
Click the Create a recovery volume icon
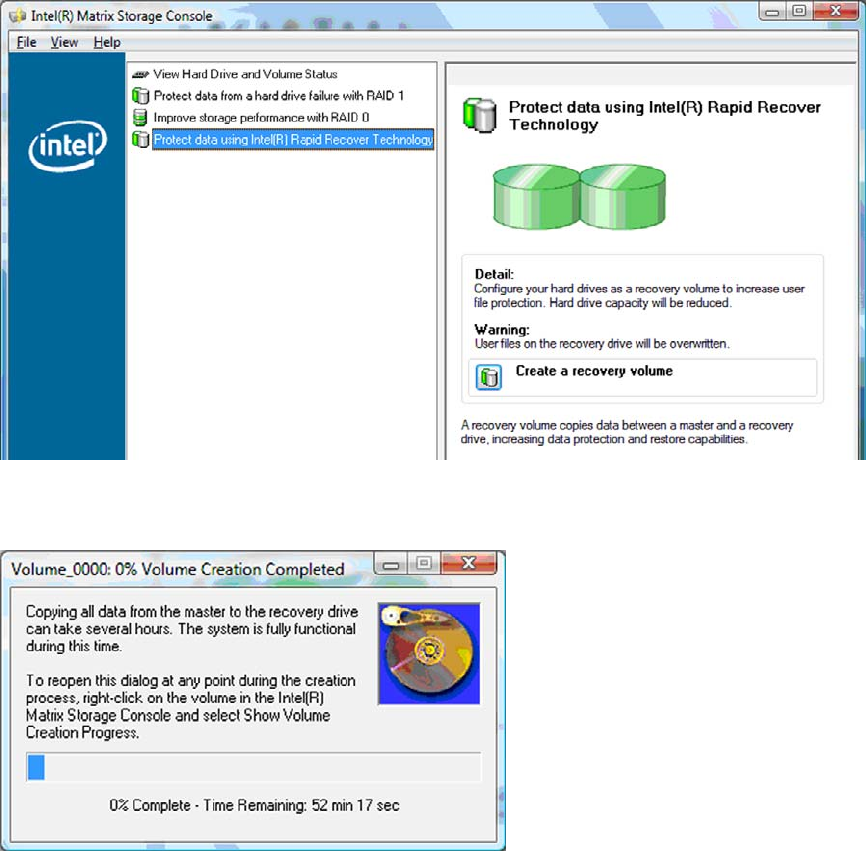pyautogui.click(x=489, y=377)
